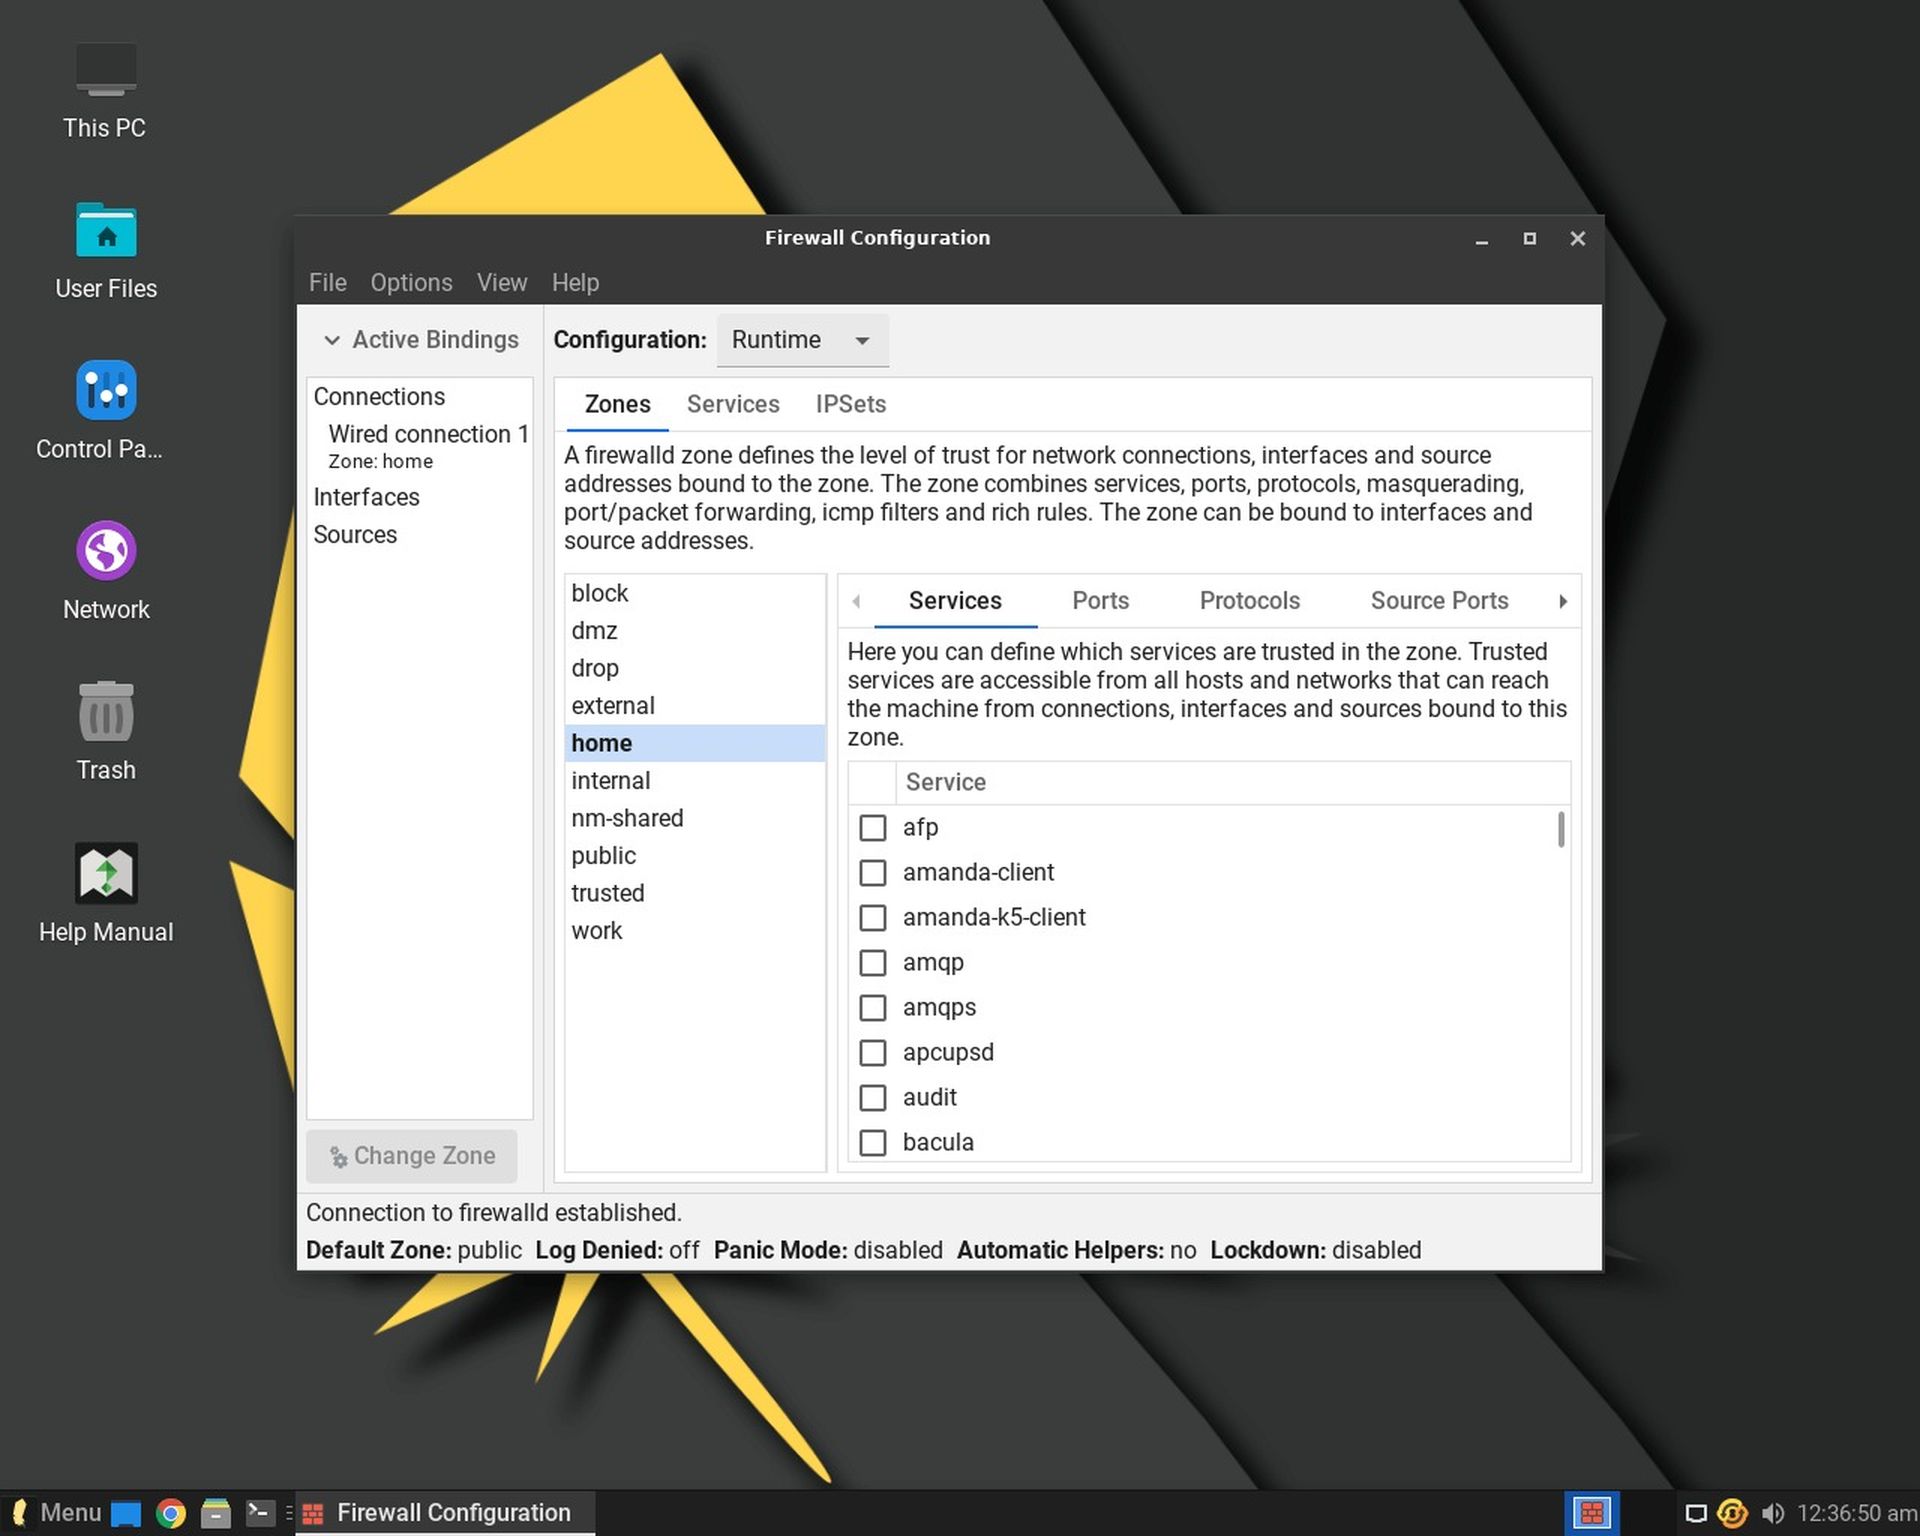Enable the afp service checkbox
The image size is (1920, 1536).
point(873,828)
